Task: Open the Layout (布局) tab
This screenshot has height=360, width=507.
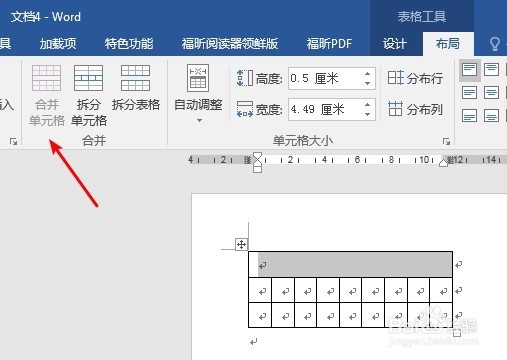Action: pyautogui.click(x=448, y=44)
